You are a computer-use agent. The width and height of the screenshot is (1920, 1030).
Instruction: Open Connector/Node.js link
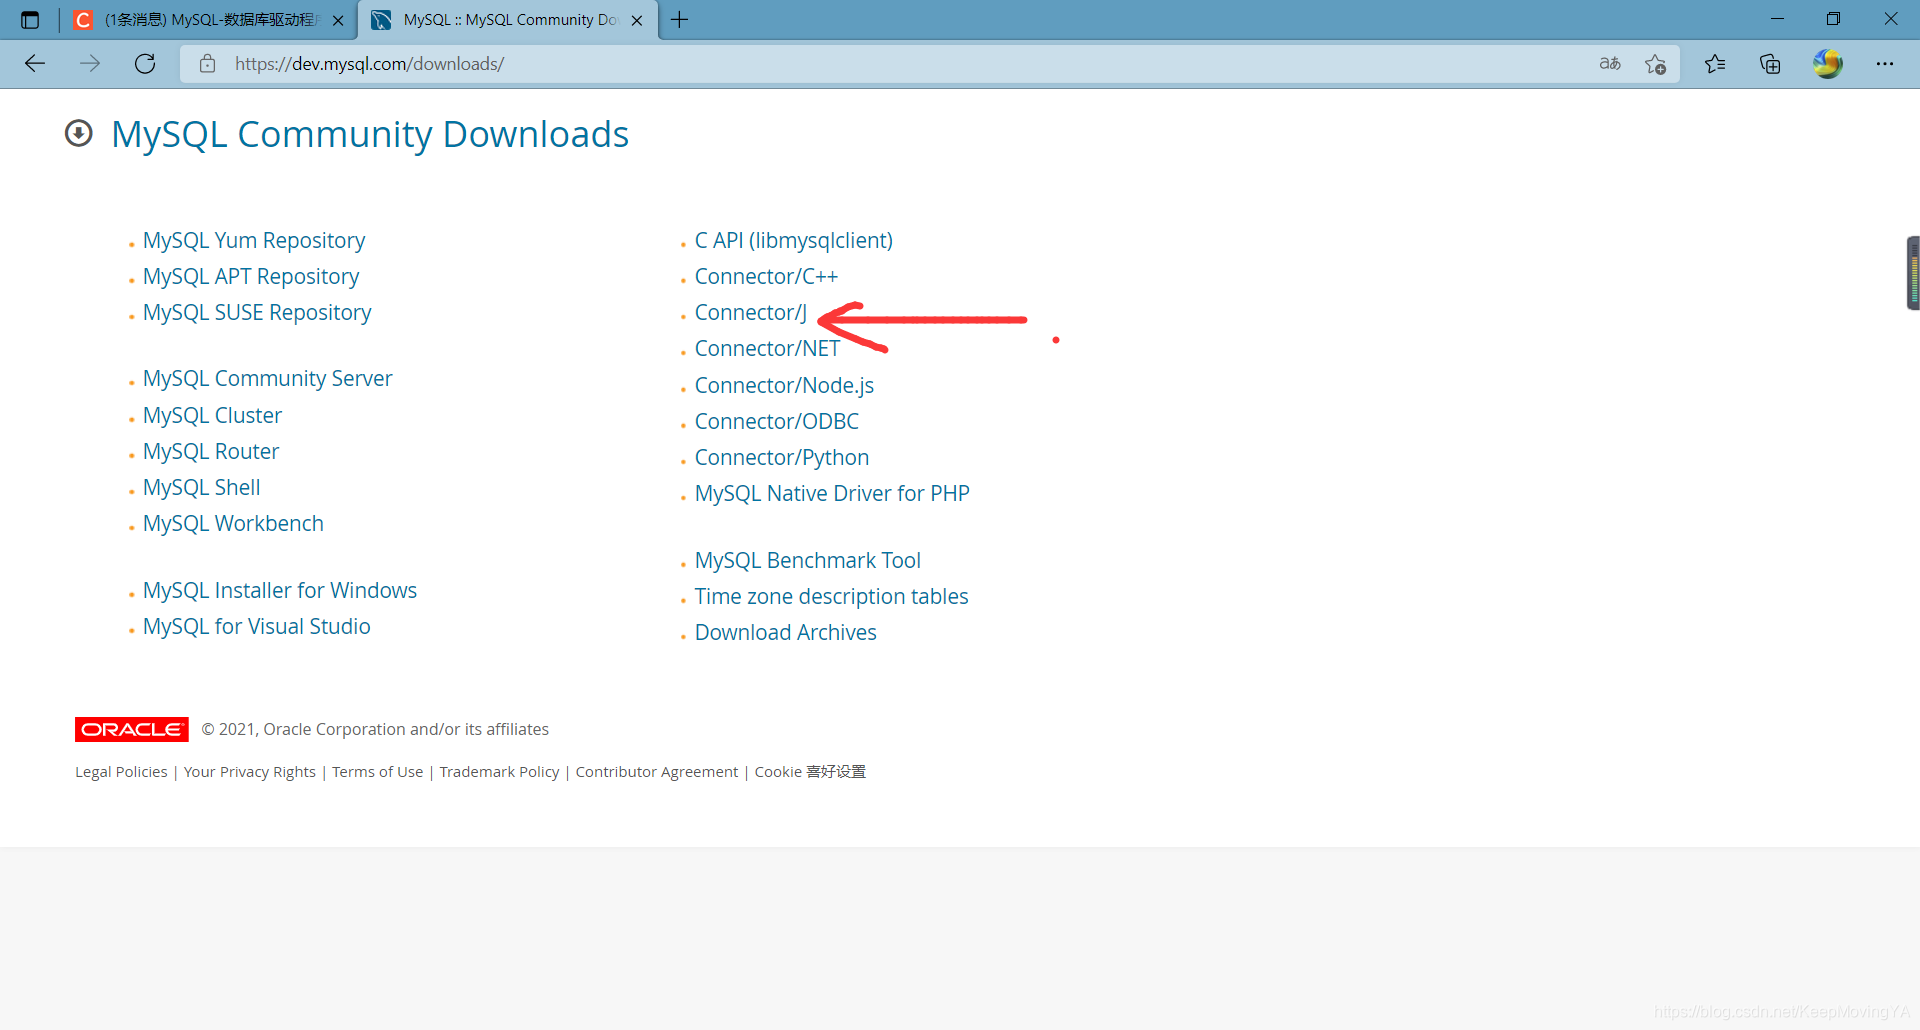tap(784, 386)
